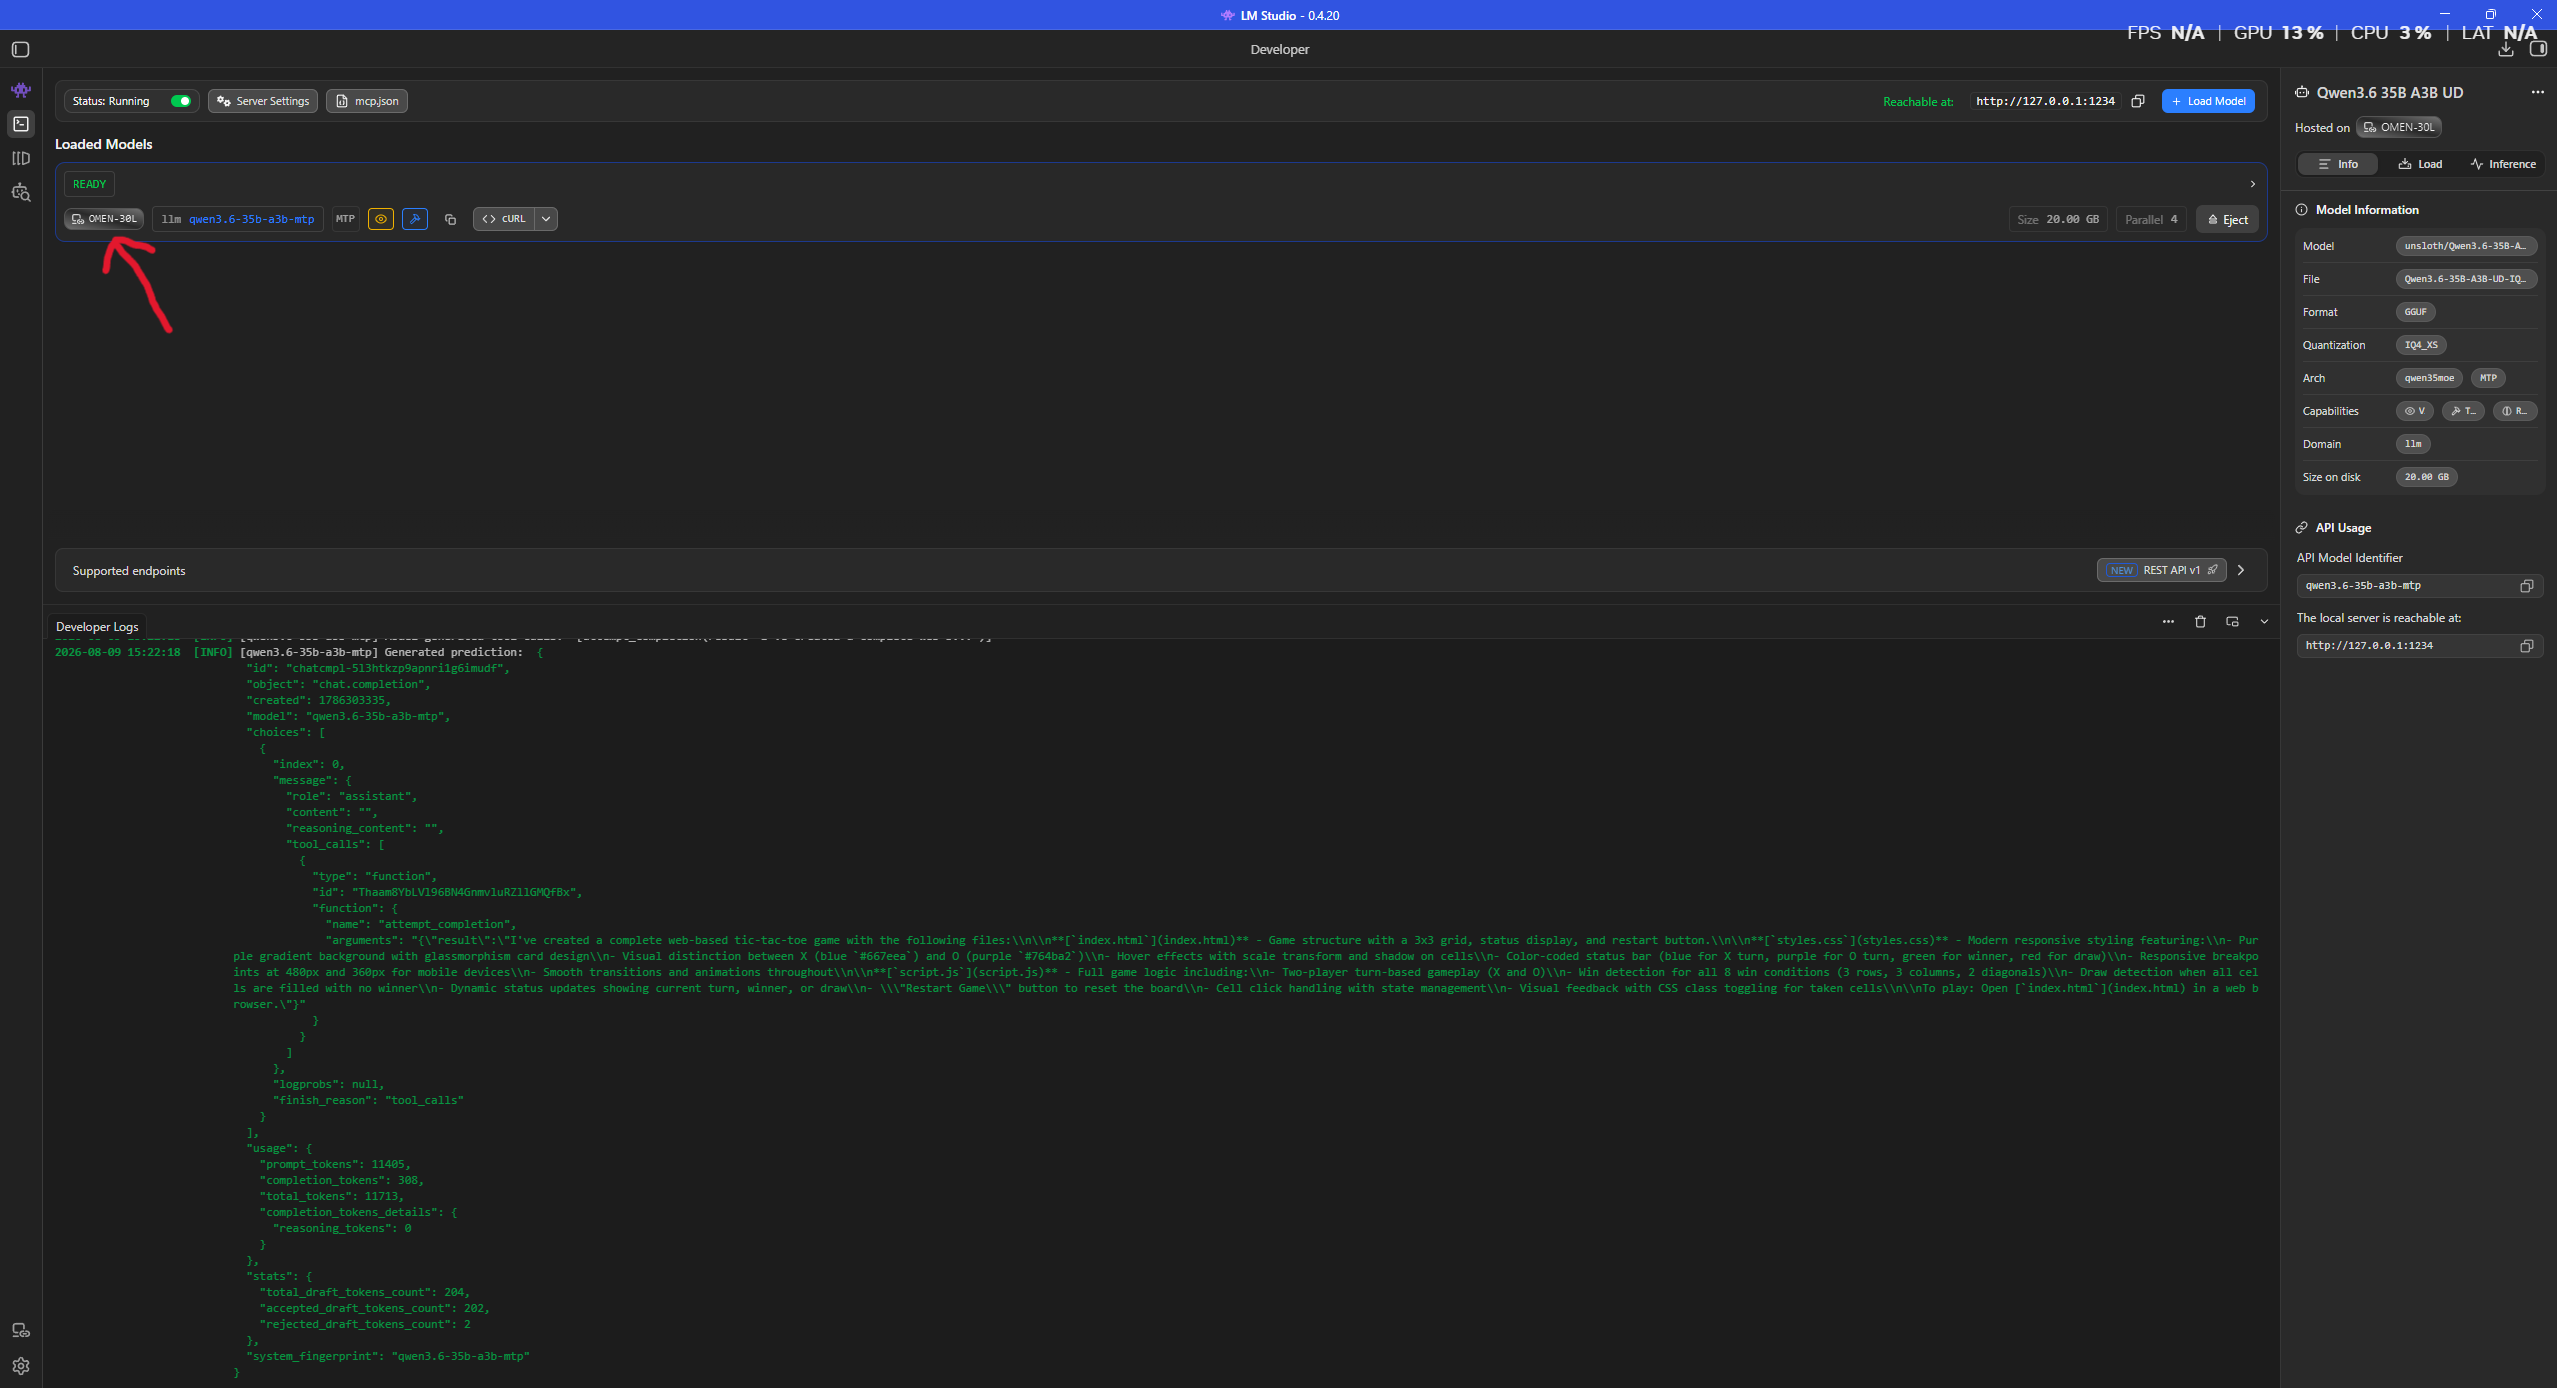The height and width of the screenshot is (1388, 2557).
Task: Click the Reasoning capability chip
Action: coord(2514,411)
